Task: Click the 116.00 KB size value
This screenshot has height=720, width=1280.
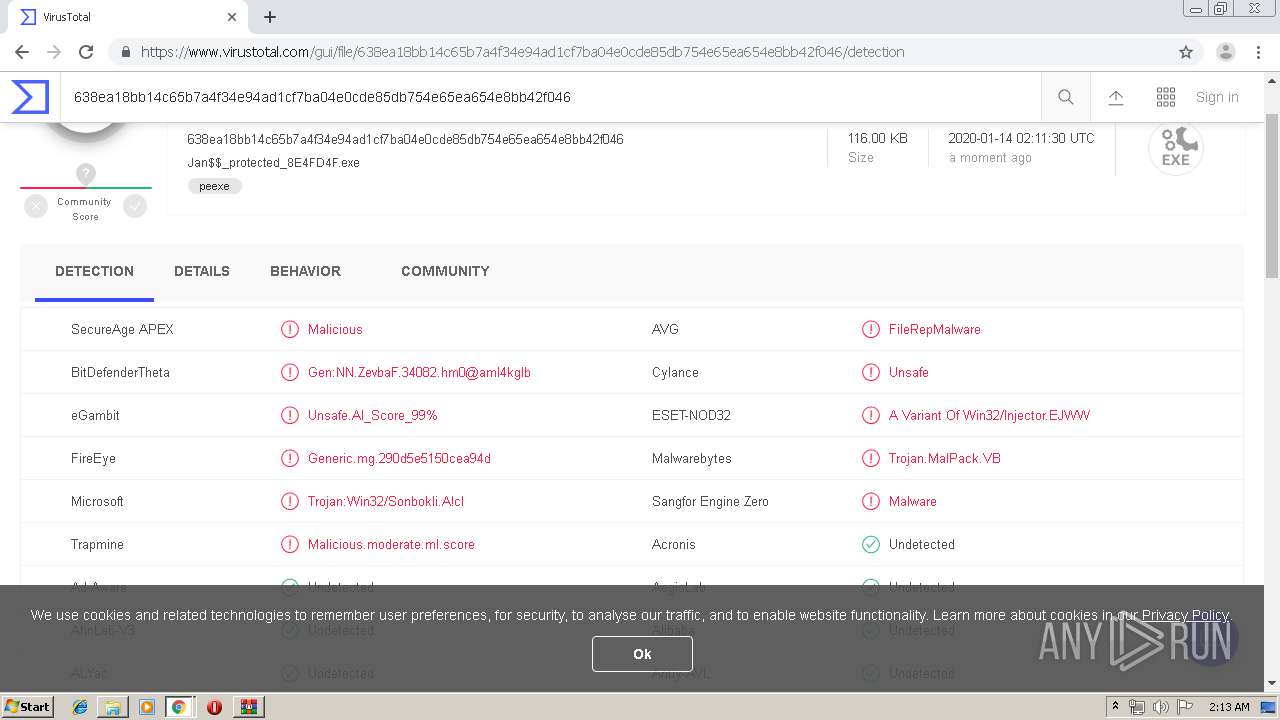Action: point(877,138)
